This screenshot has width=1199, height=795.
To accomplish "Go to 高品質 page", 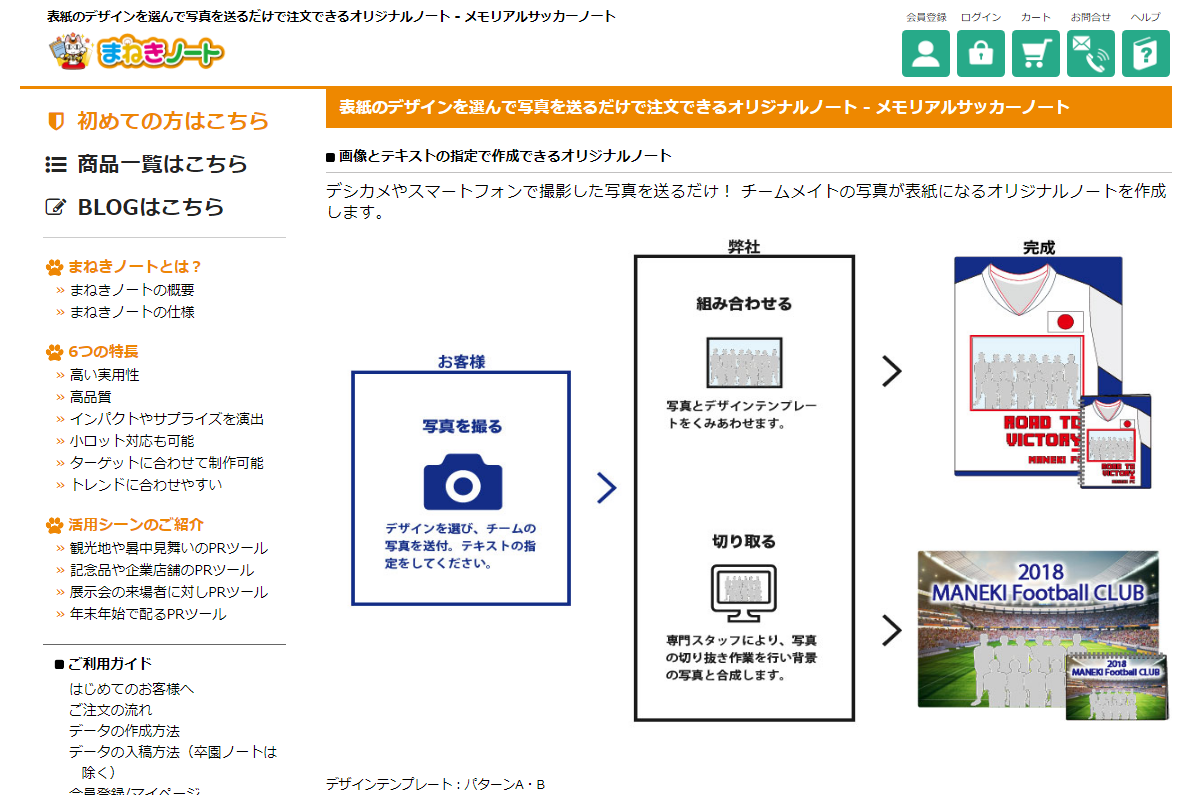I will point(91,397).
